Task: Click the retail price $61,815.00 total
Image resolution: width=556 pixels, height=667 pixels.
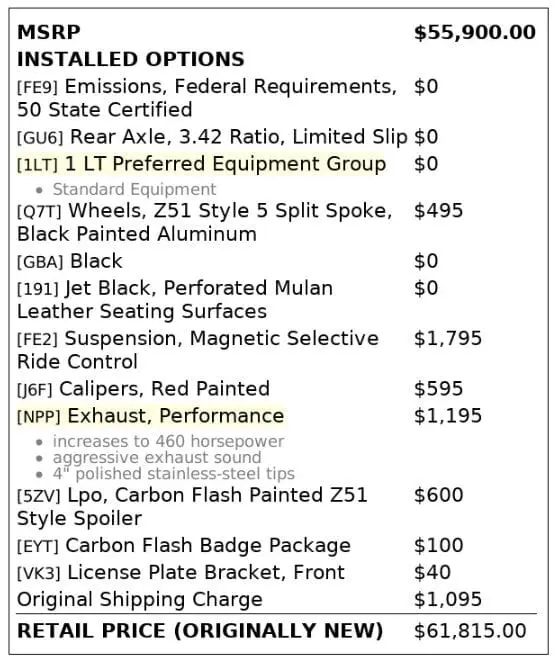Action: click(x=470, y=631)
